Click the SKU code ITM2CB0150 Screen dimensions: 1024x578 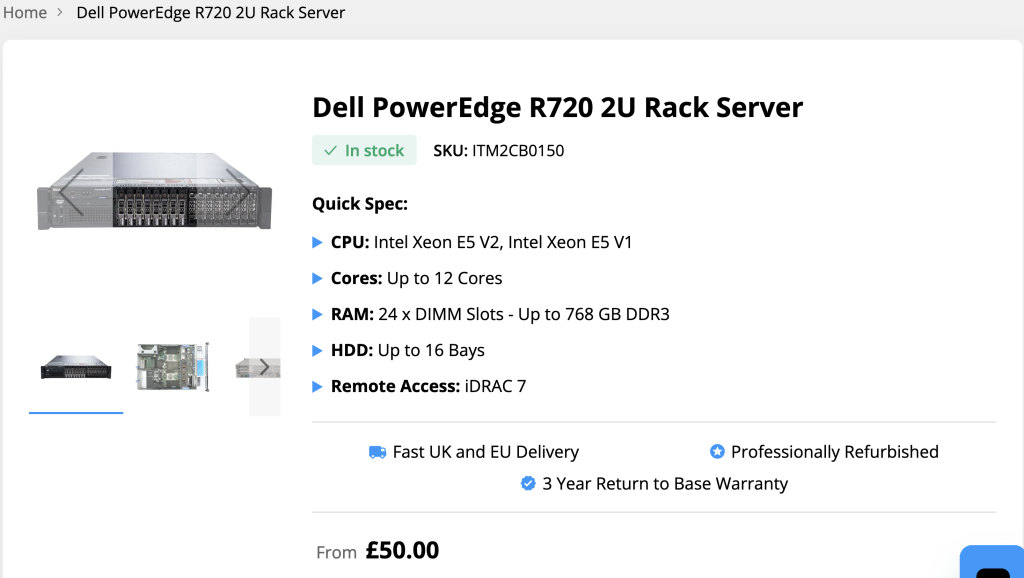[518, 151]
